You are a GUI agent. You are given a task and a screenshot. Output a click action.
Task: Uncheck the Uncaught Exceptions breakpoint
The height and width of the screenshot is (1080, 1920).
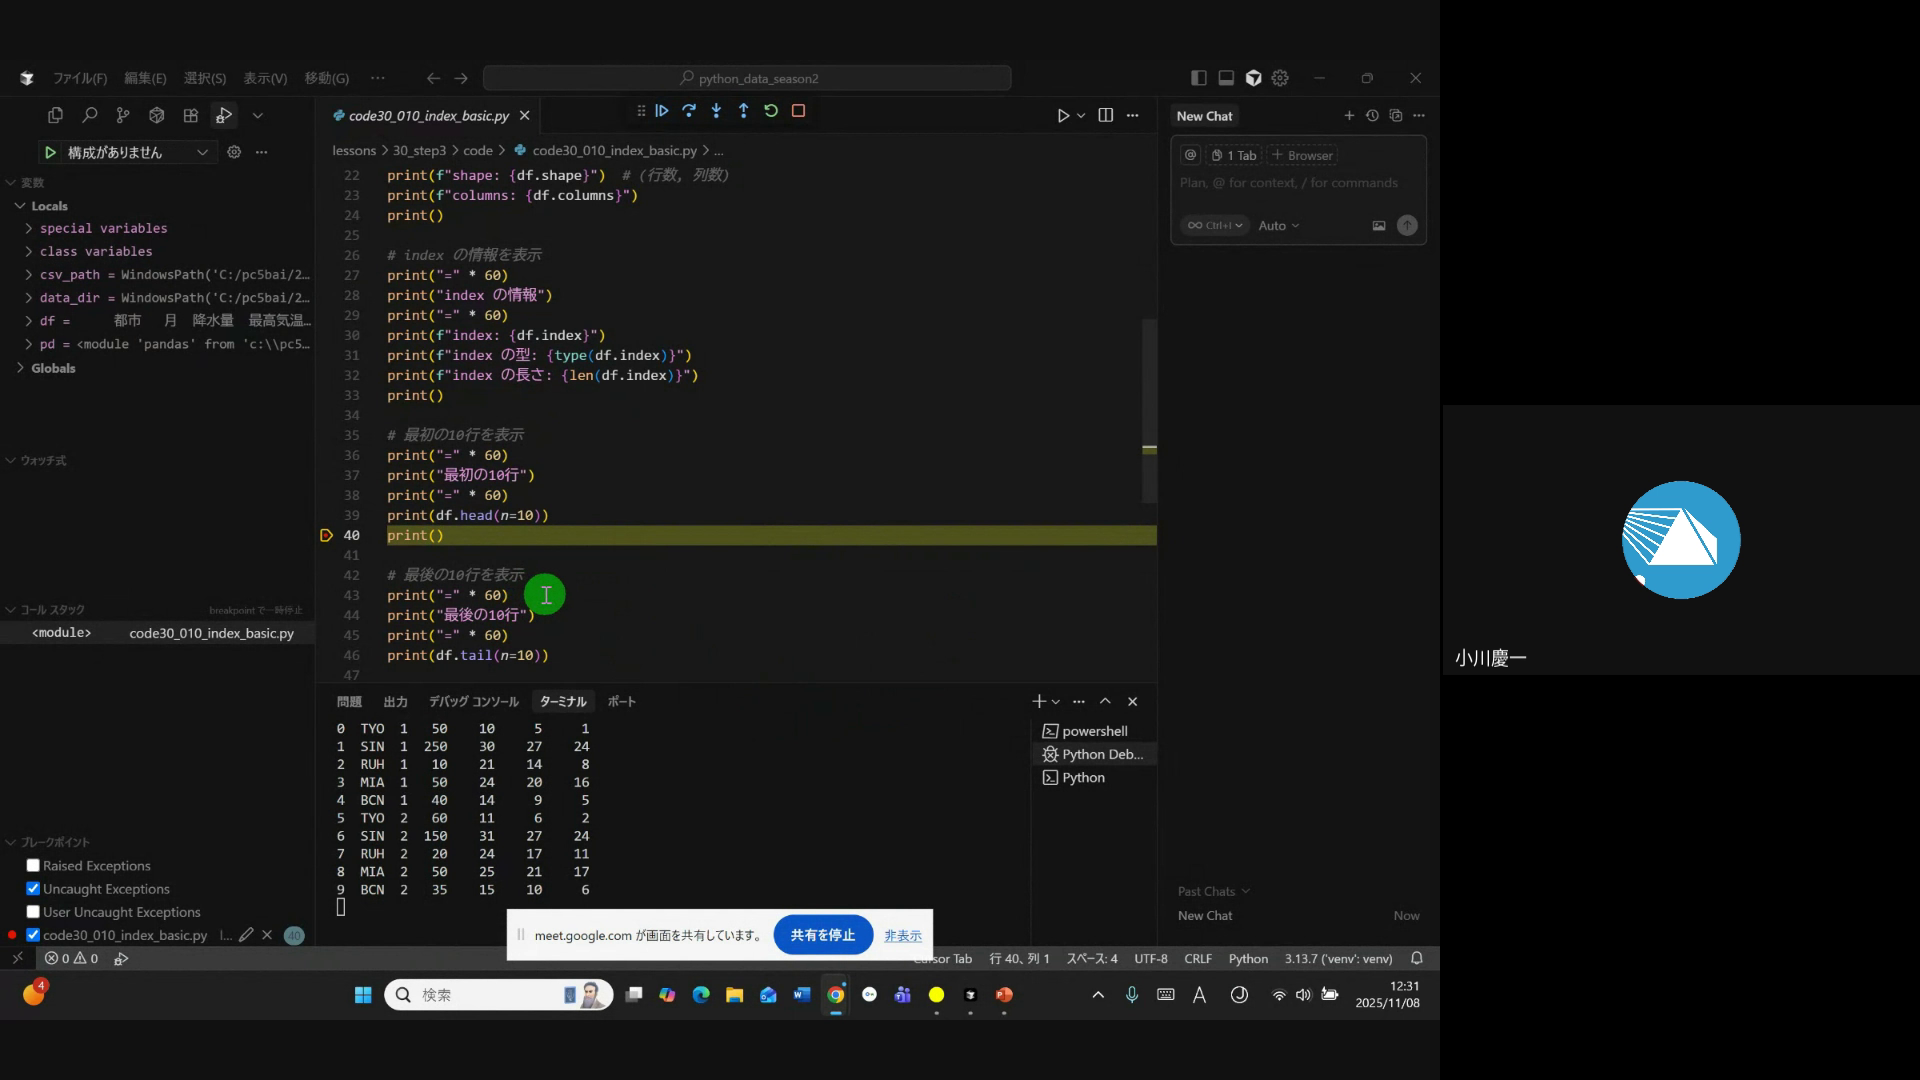pos(33,889)
